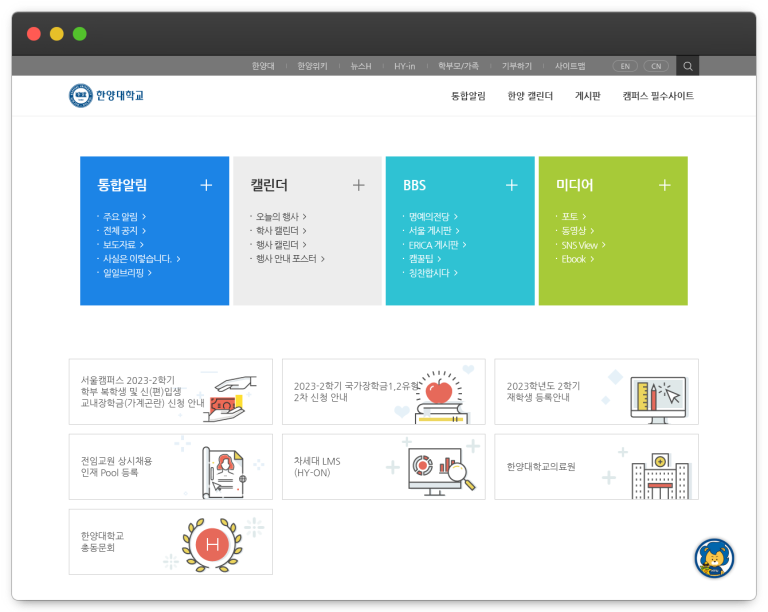Click BBS teal tile heading
768x612 pixels.
[414, 185]
